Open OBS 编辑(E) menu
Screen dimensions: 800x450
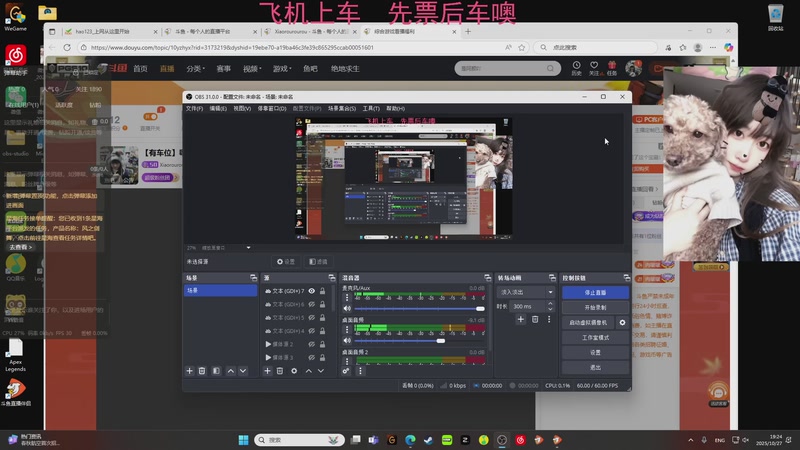tap(218, 108)
